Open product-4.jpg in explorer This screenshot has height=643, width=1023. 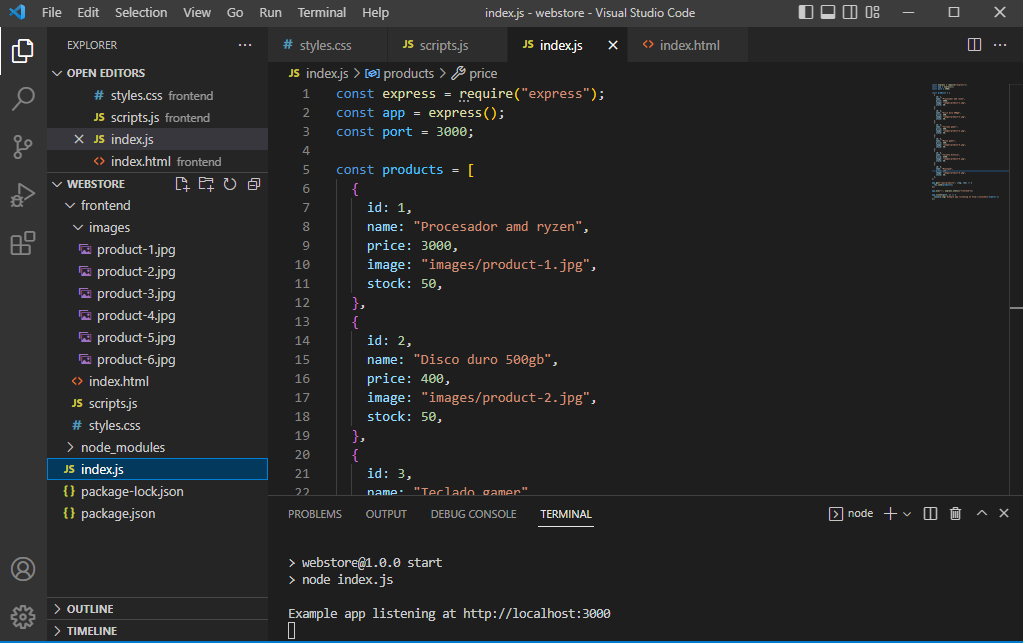click(157, 316)
